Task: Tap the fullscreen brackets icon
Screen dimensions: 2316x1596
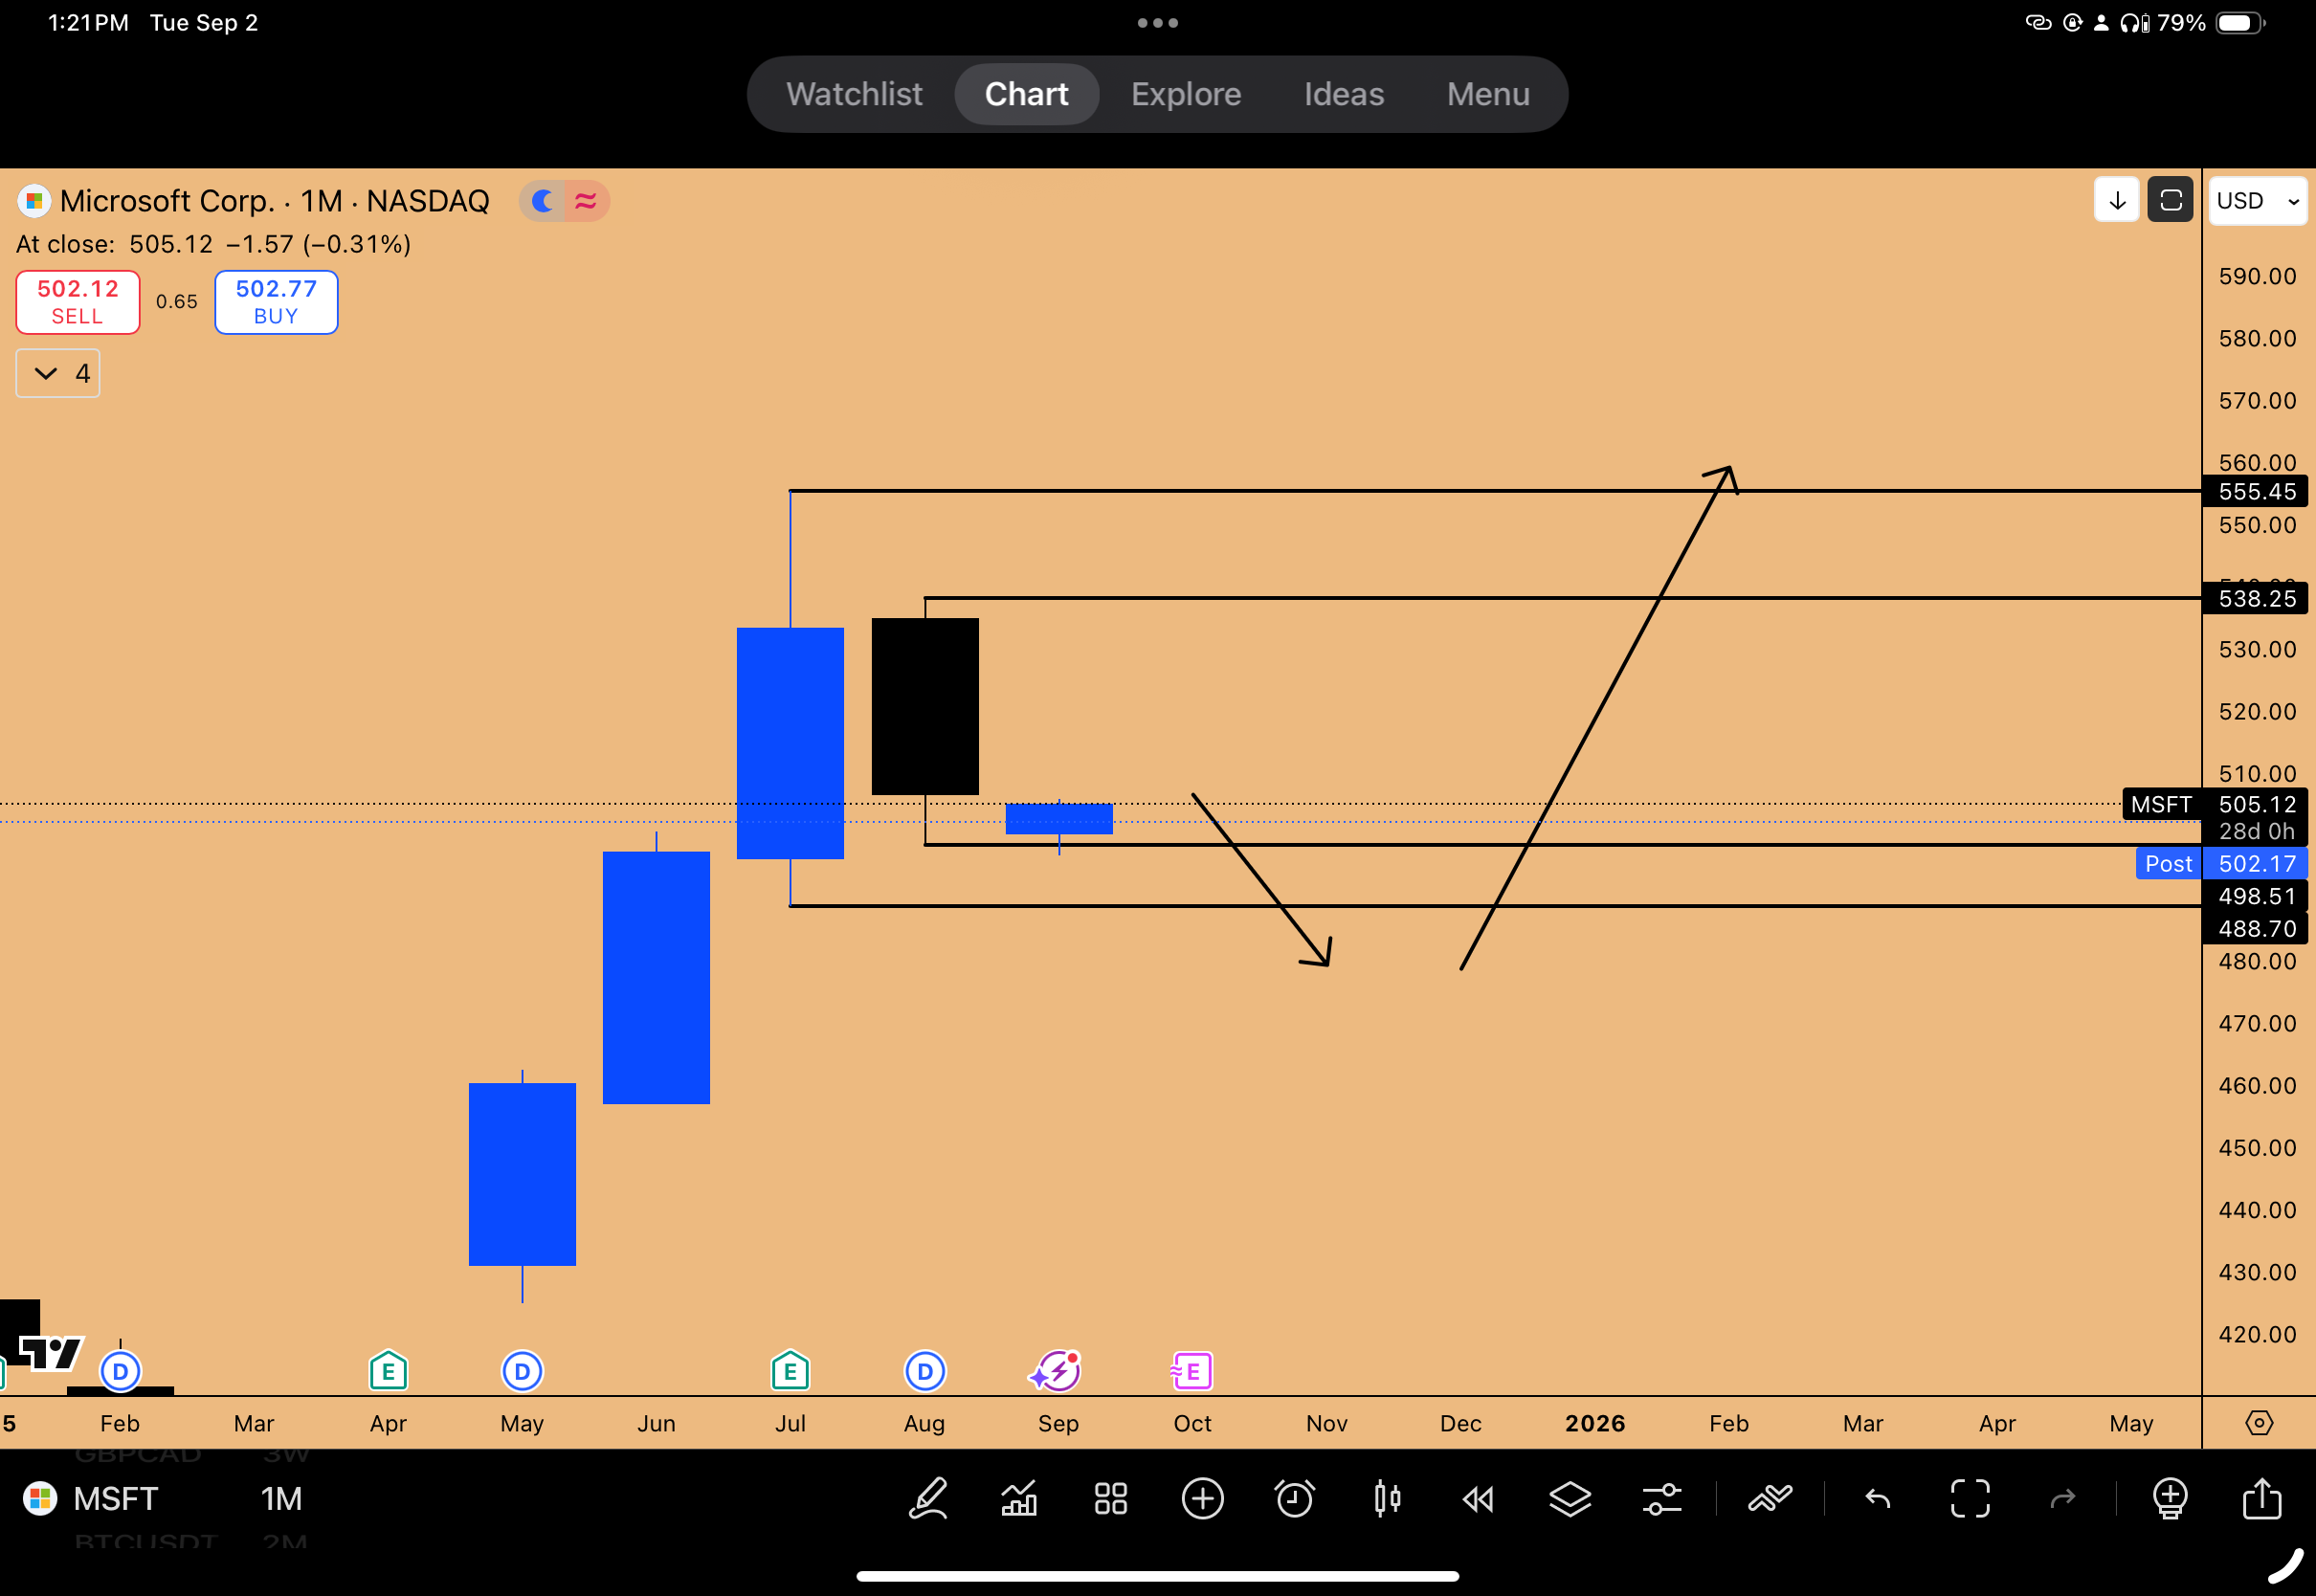Action: pos(1970,1498)
